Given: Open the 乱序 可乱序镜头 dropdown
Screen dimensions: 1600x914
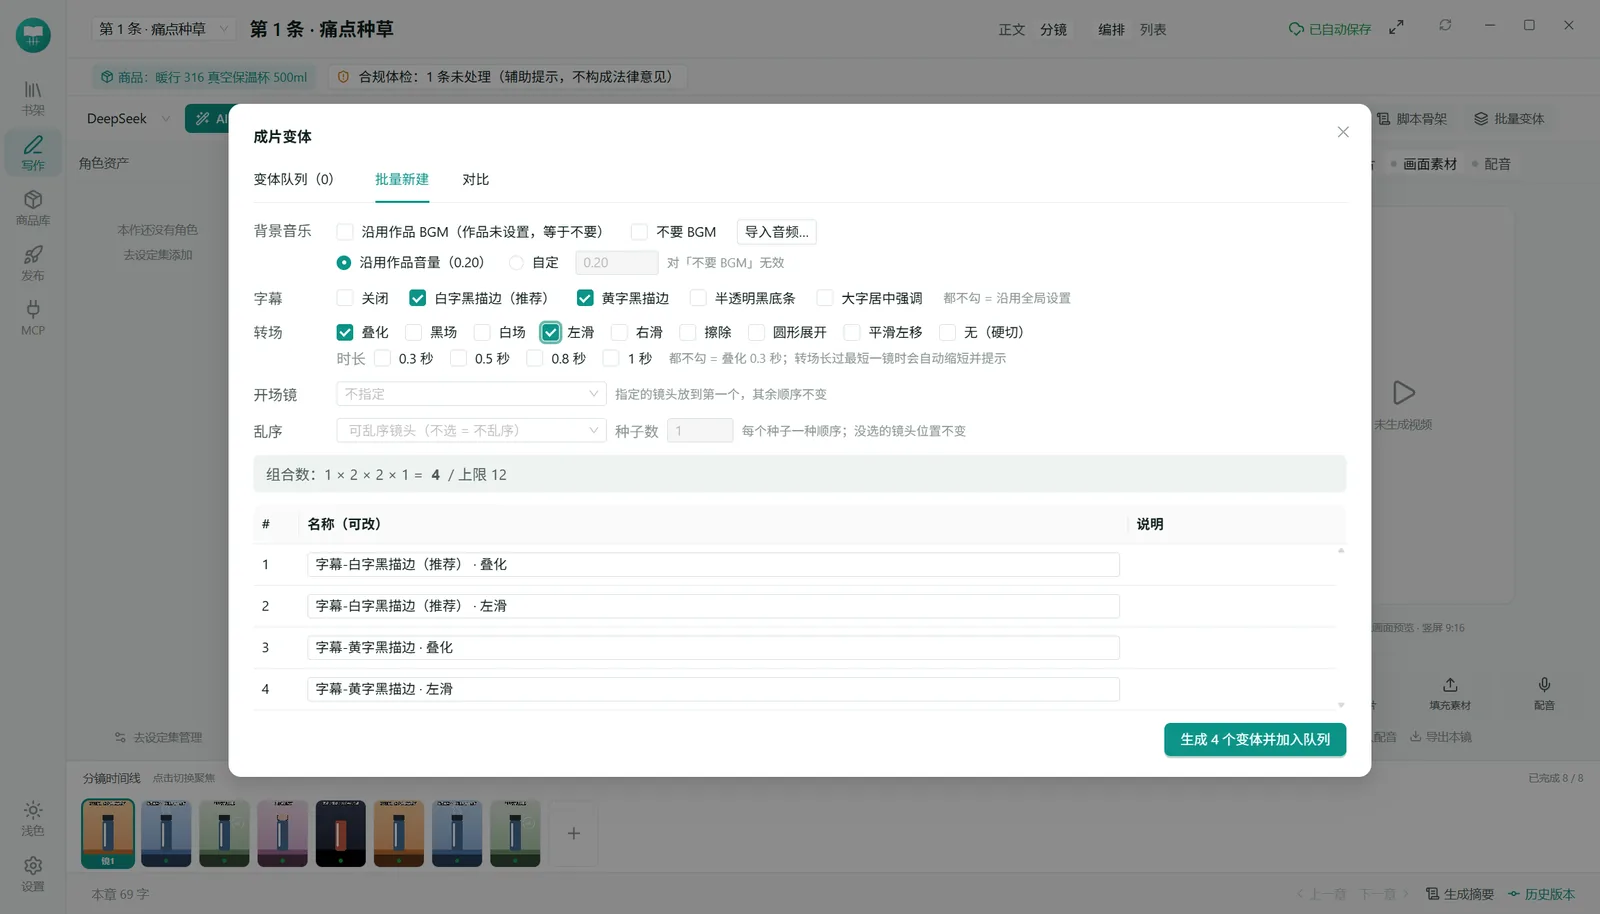Looking at the screenshot, I should click(x=471, y=431).
